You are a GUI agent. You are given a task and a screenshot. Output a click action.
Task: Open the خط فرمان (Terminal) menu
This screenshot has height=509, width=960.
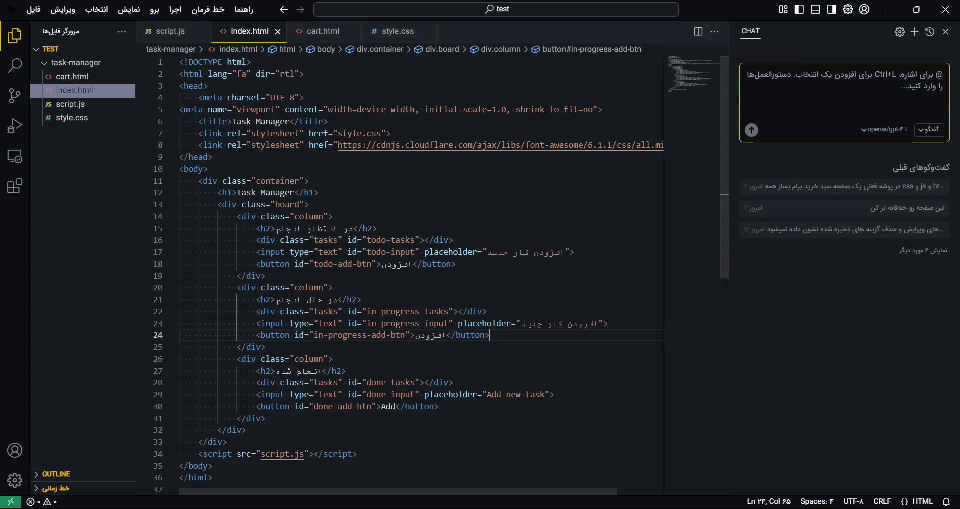[208, 10]
